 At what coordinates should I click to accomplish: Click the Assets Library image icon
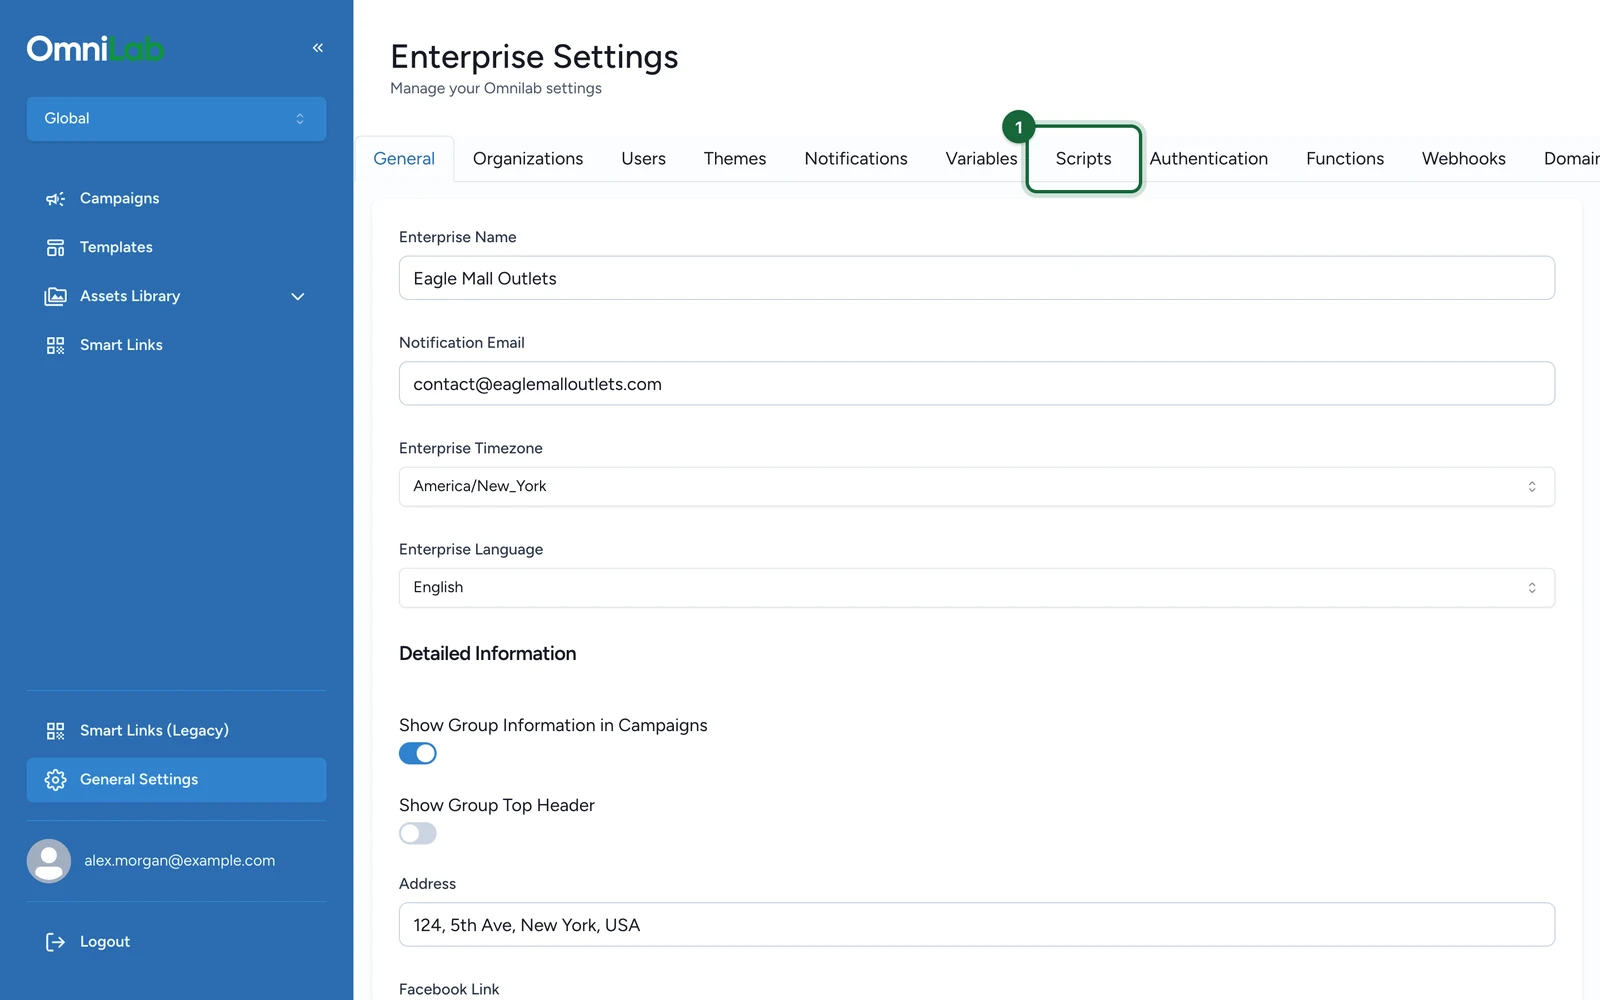tap(55, 297)
